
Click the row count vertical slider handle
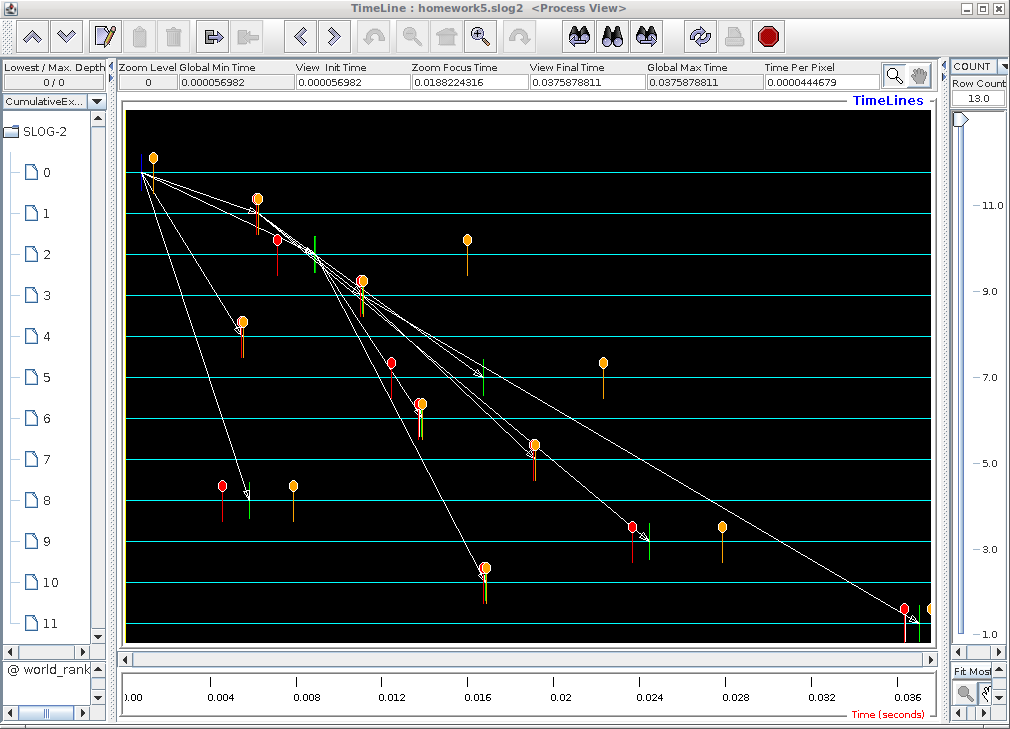(x=960, y=120)
